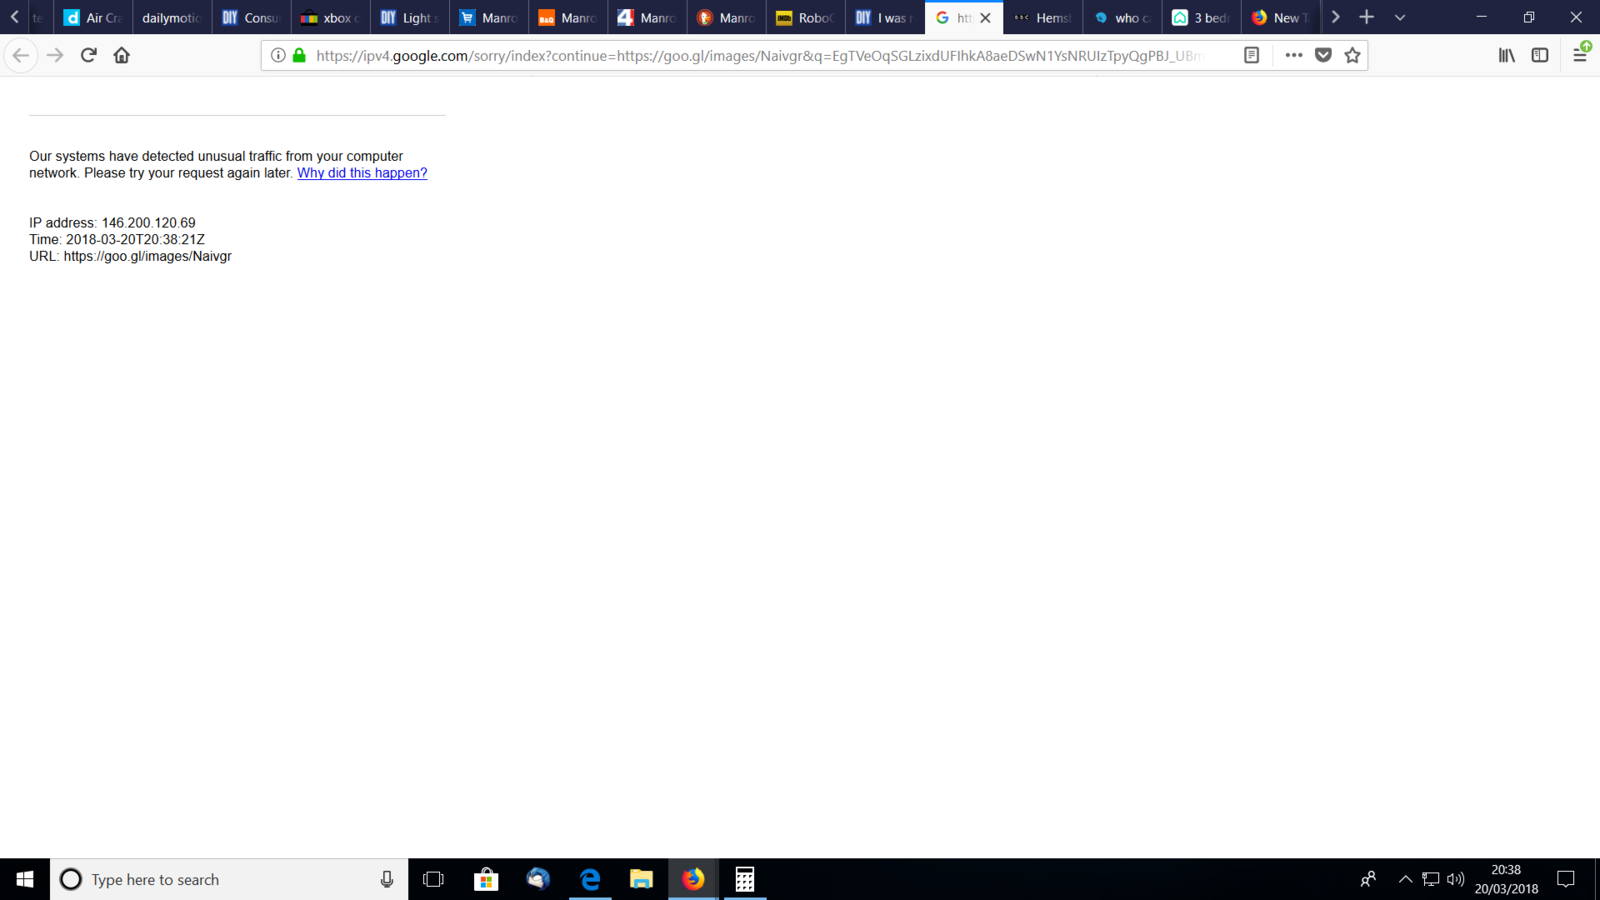This screenshot has height=900, width=1600.
Task: Click the Why did this happen link
Action: 362,172
